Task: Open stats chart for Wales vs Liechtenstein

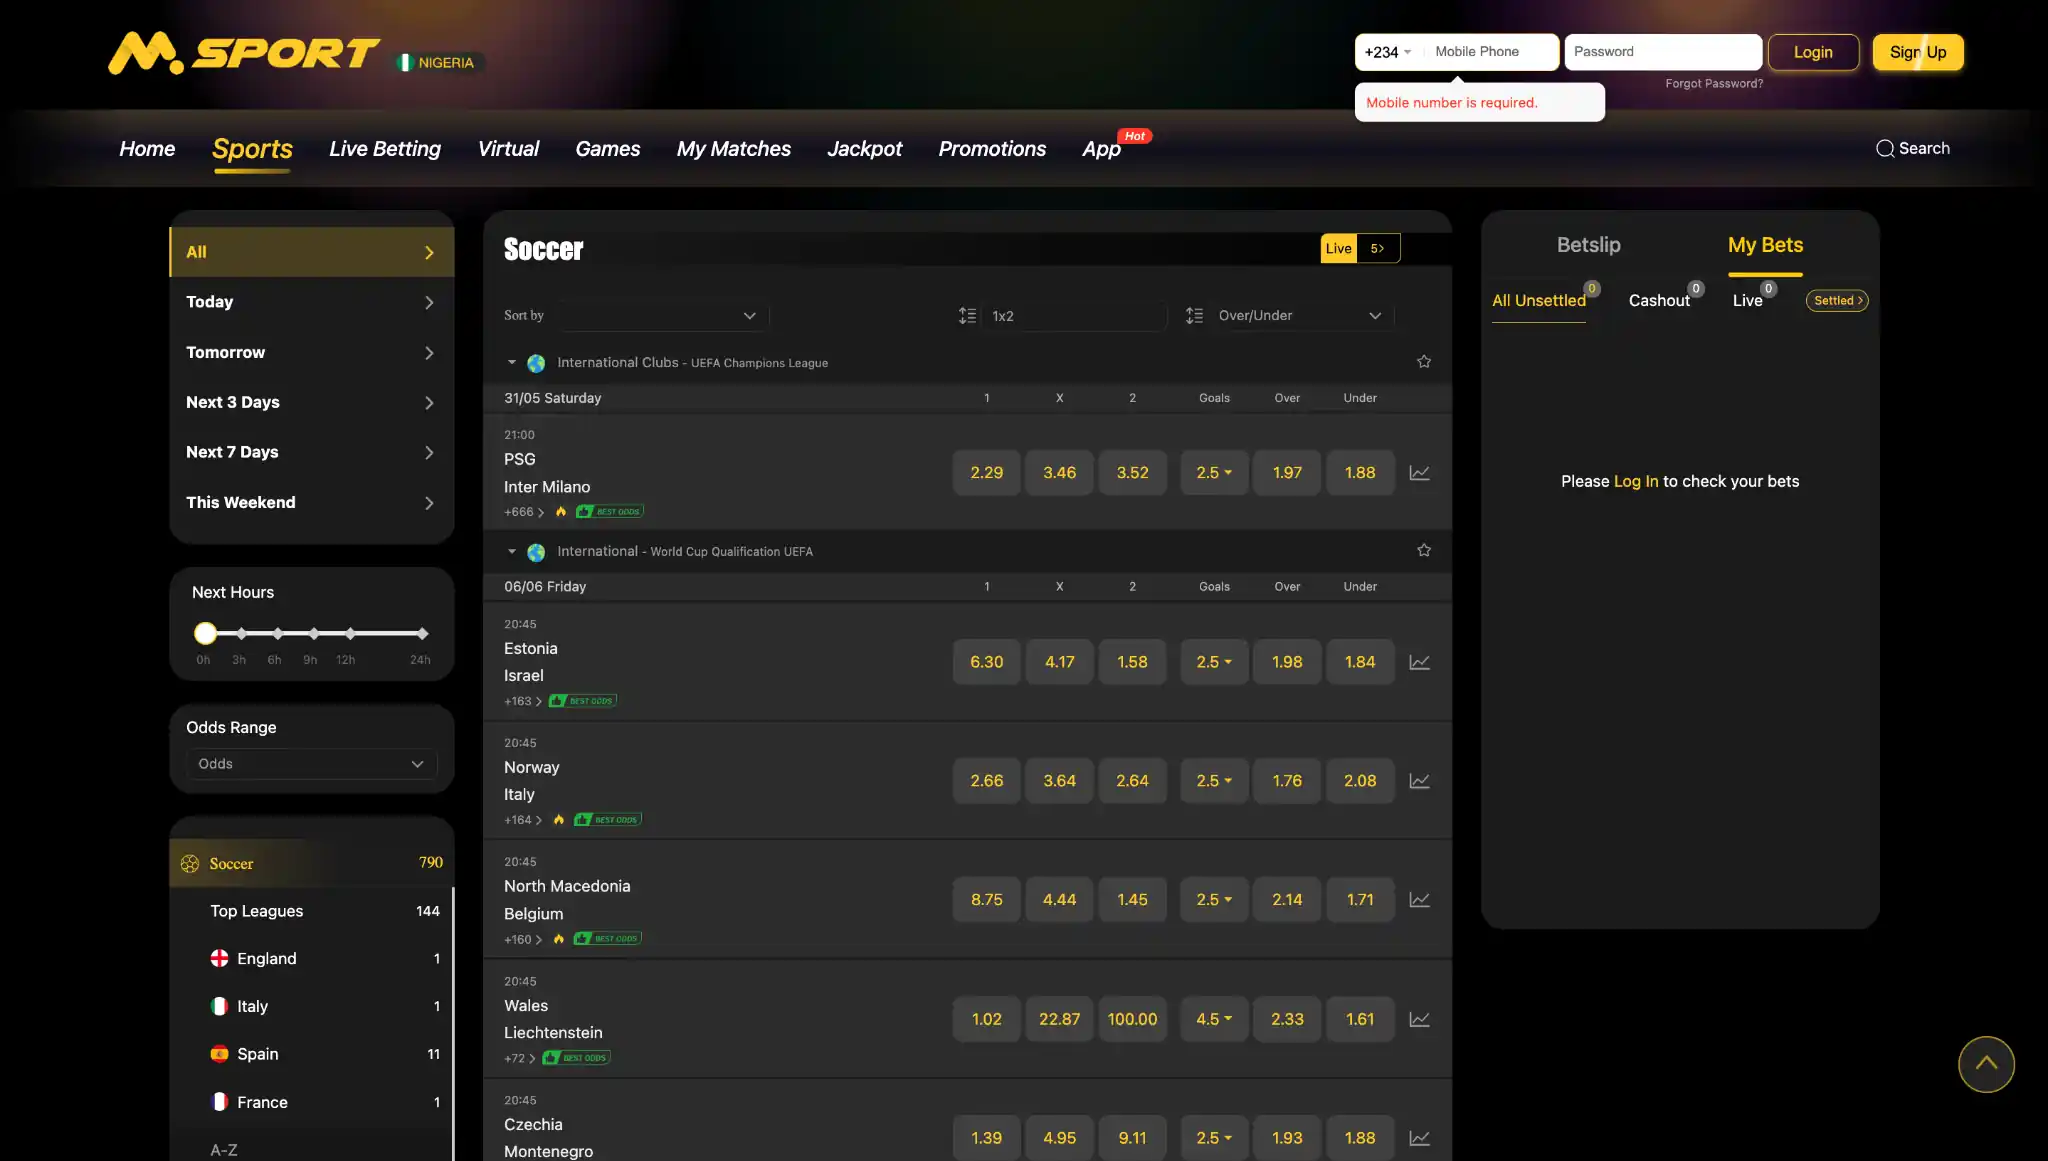Action: point(1419,1019)
